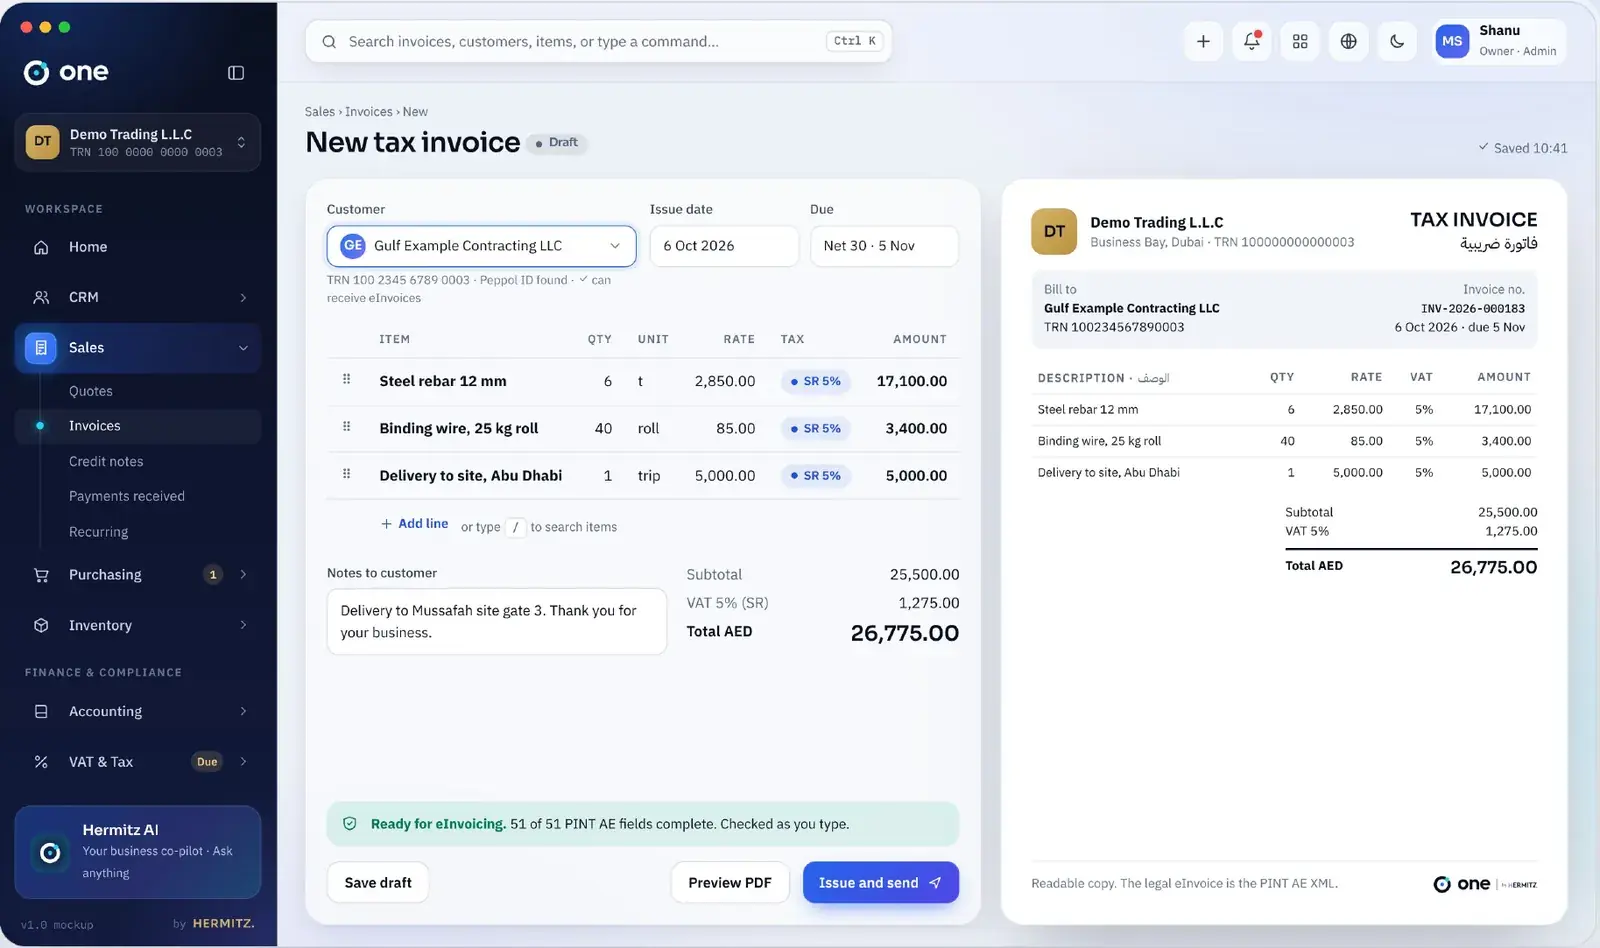Expand the Inventory menu chevron
This screenshot has width=1600, height=948.
click(243, 625)
